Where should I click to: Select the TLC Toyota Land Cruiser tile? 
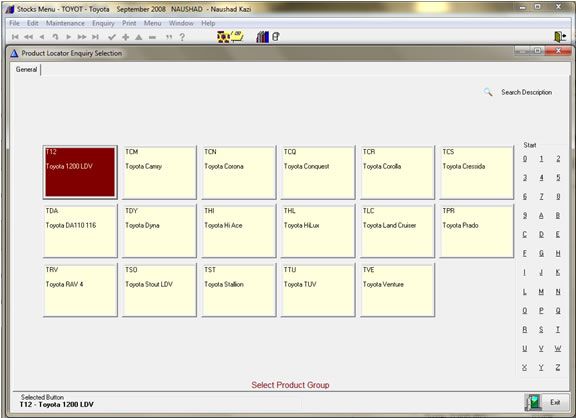[397, 231]
